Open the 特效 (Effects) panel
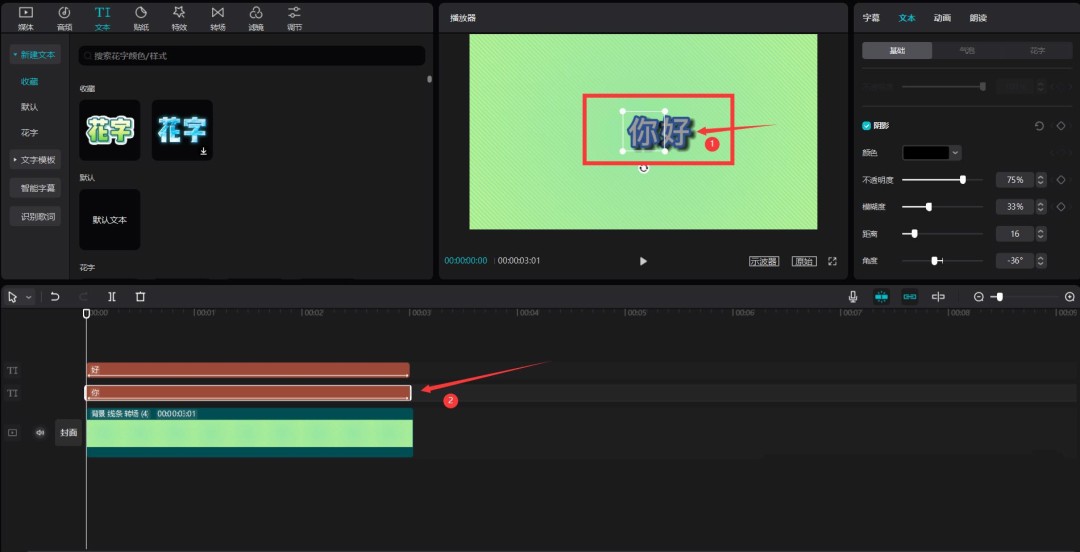Image resolution: width=1080 pixels, height=552 pixels. pos(179,17)
